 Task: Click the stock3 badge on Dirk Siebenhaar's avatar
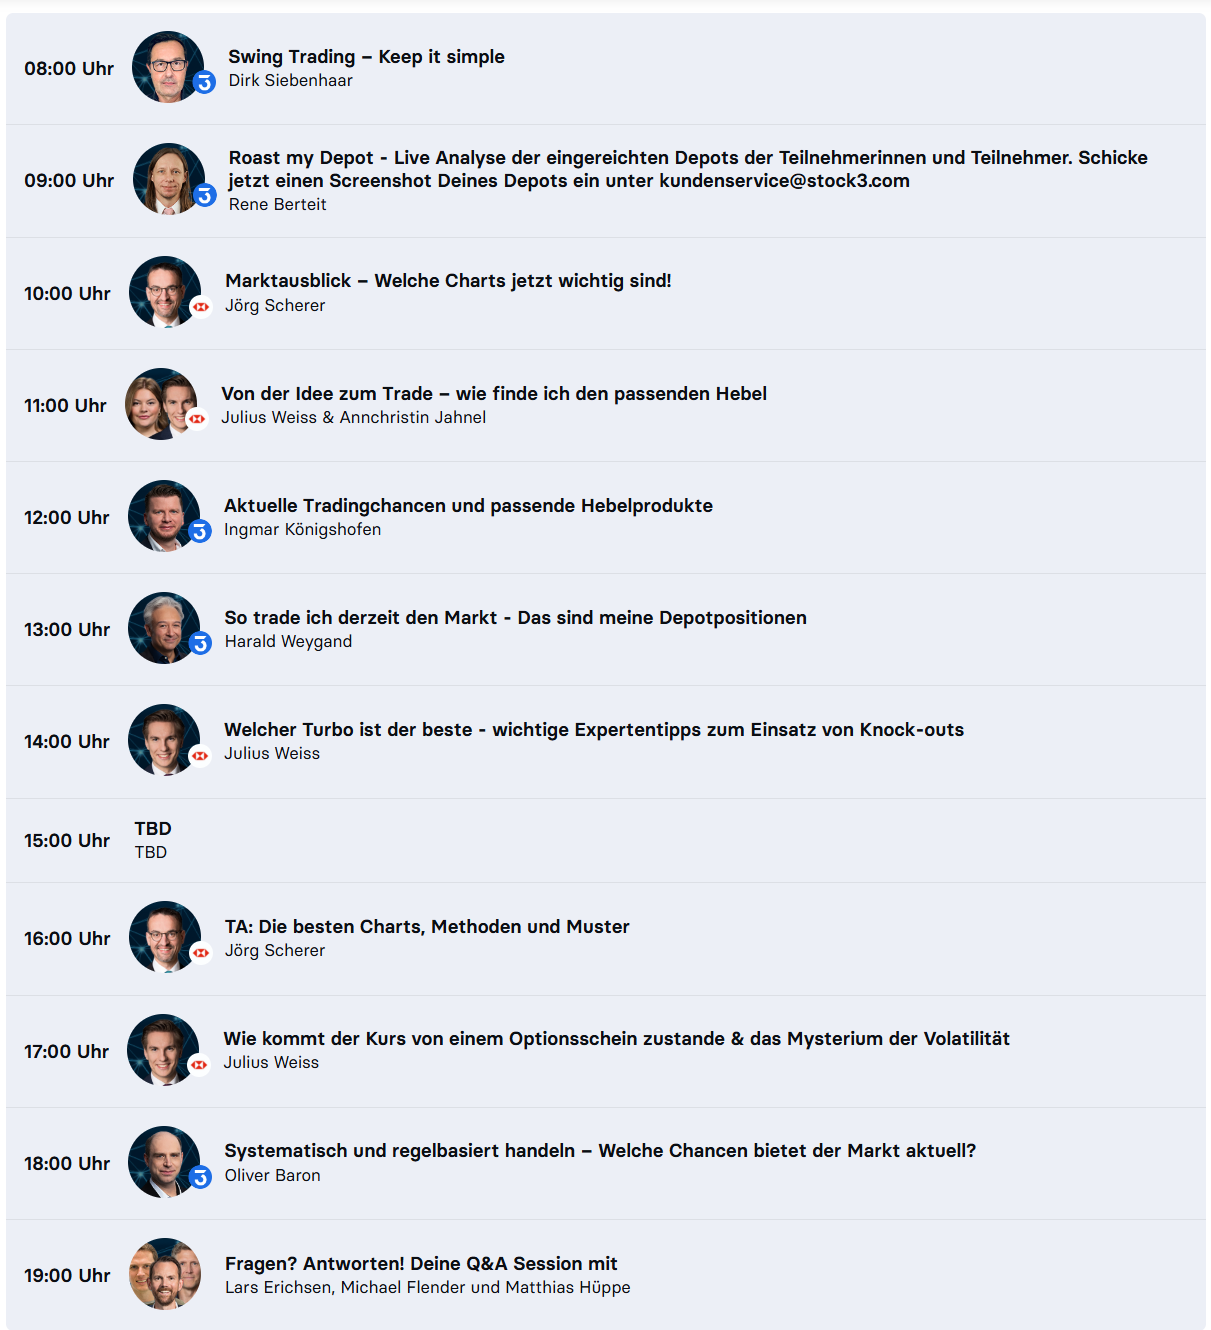pyautogui.click(x=204, y=83)
